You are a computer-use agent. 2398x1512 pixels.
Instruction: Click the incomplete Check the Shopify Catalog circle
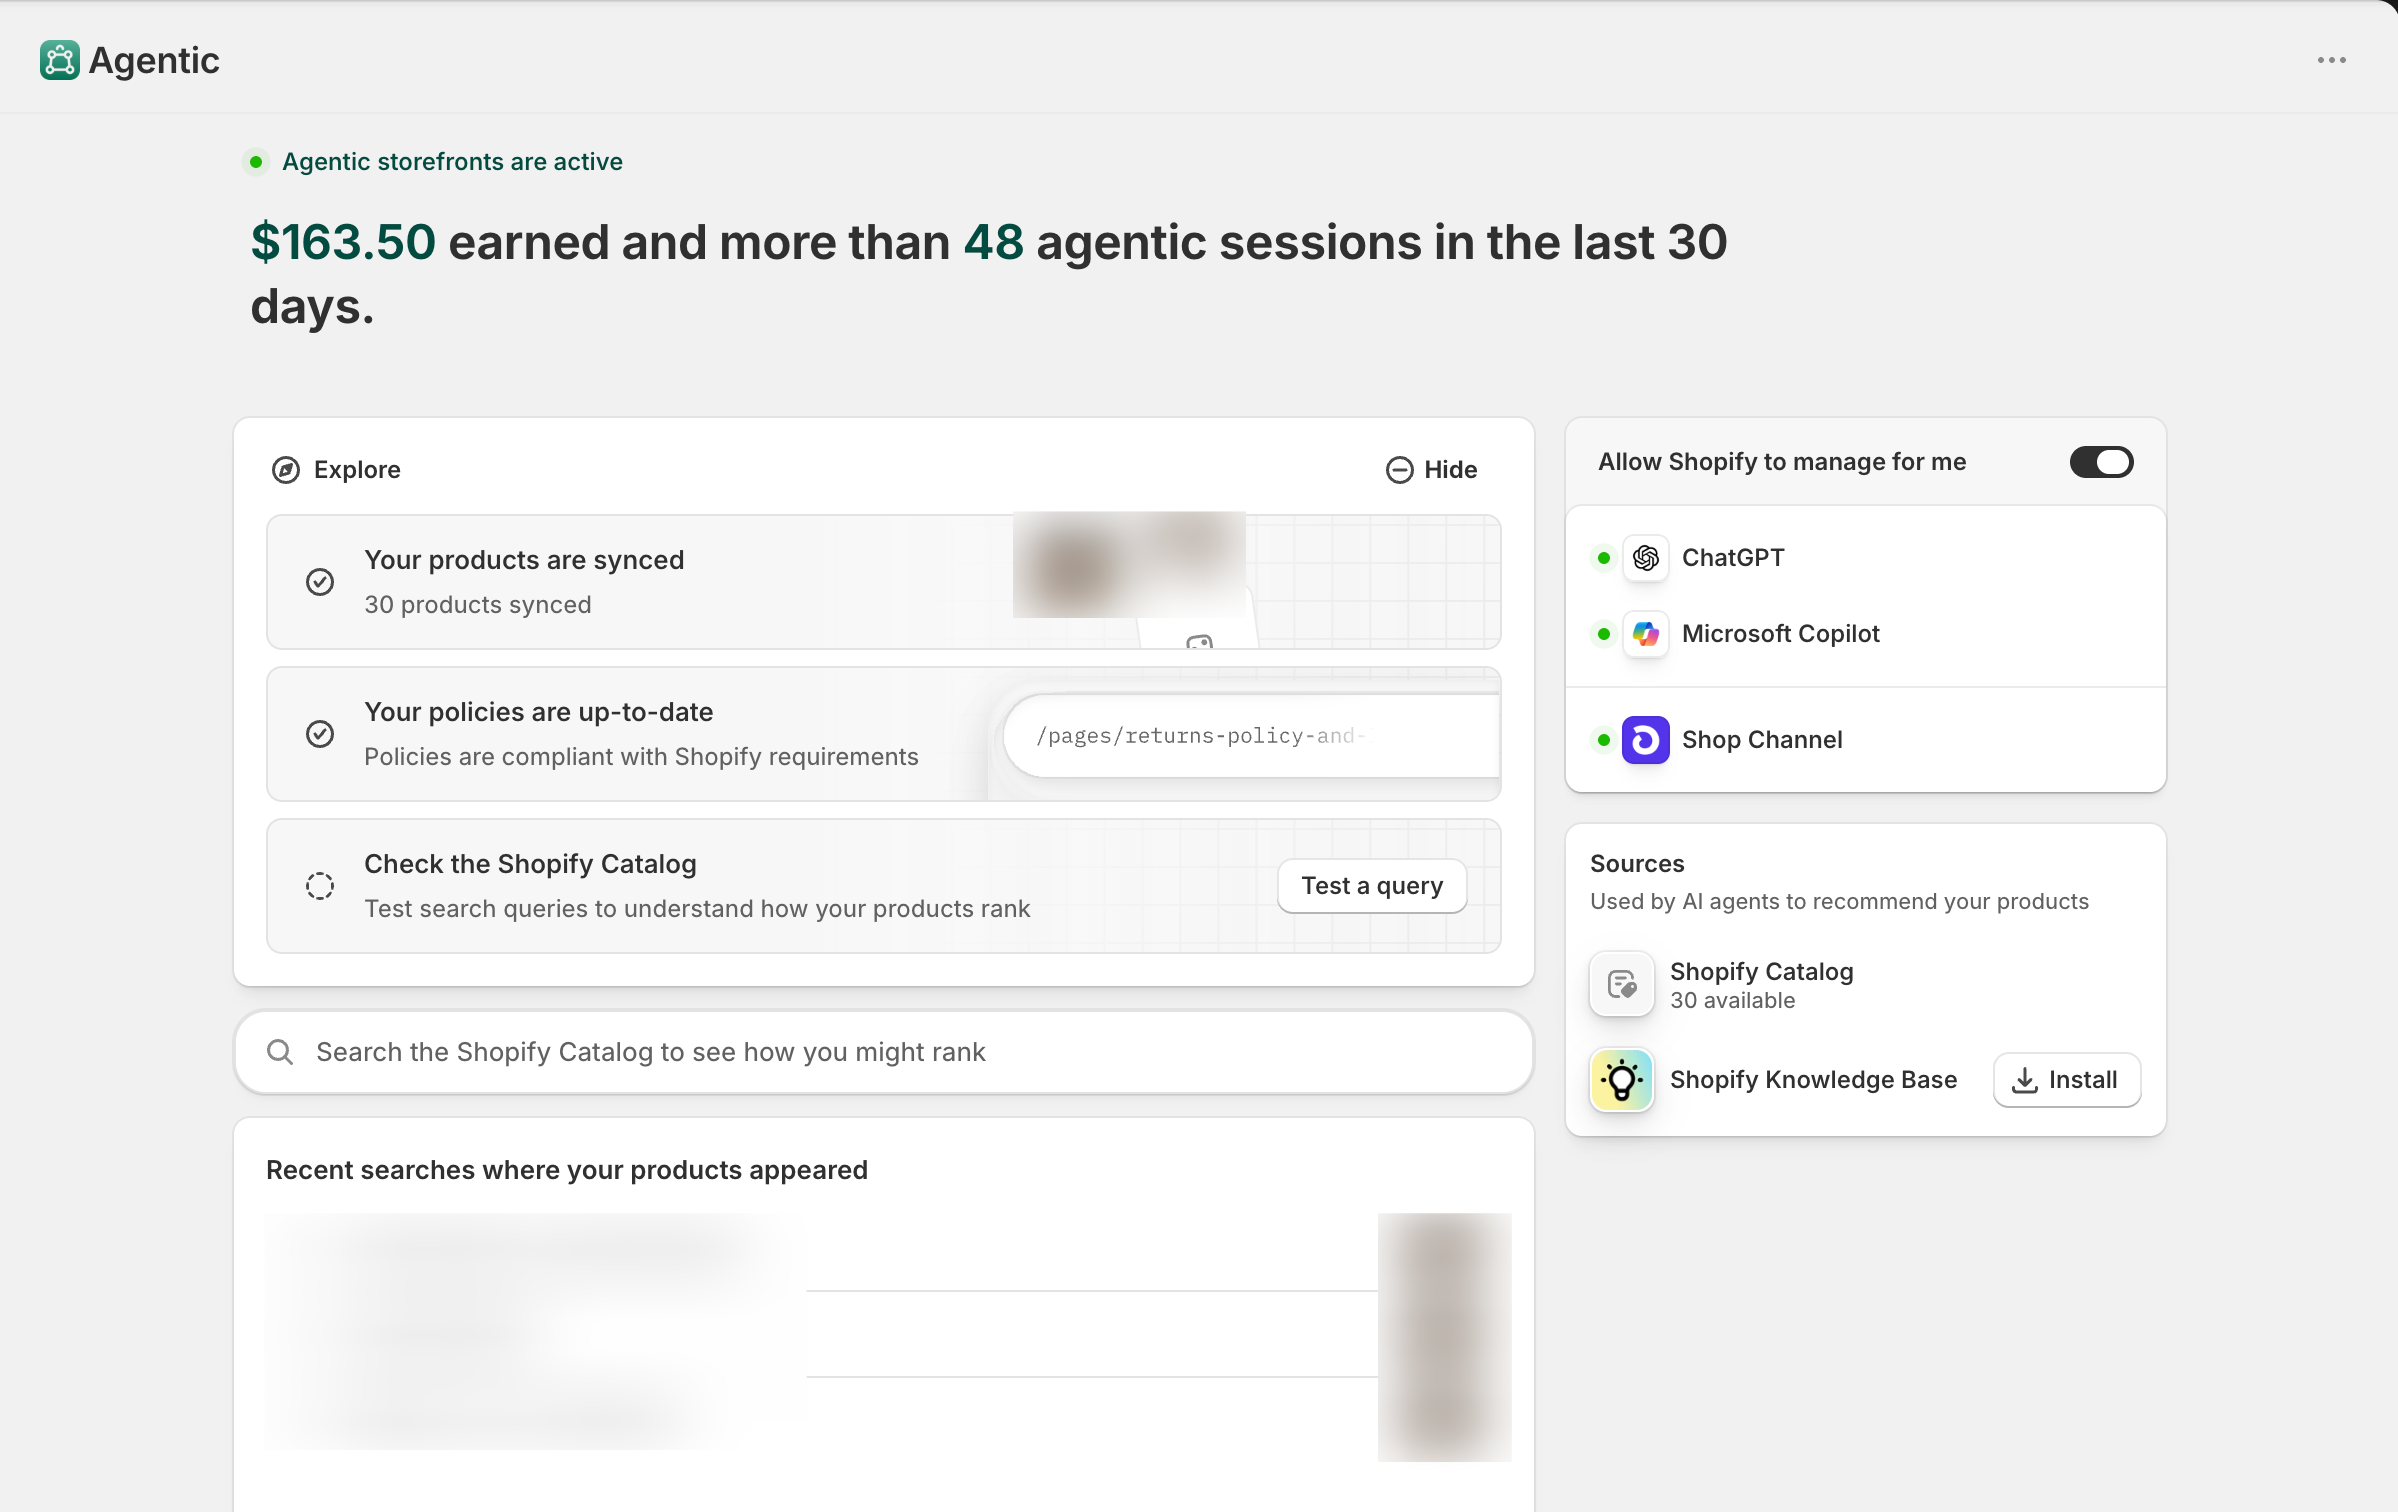(320, 886)
